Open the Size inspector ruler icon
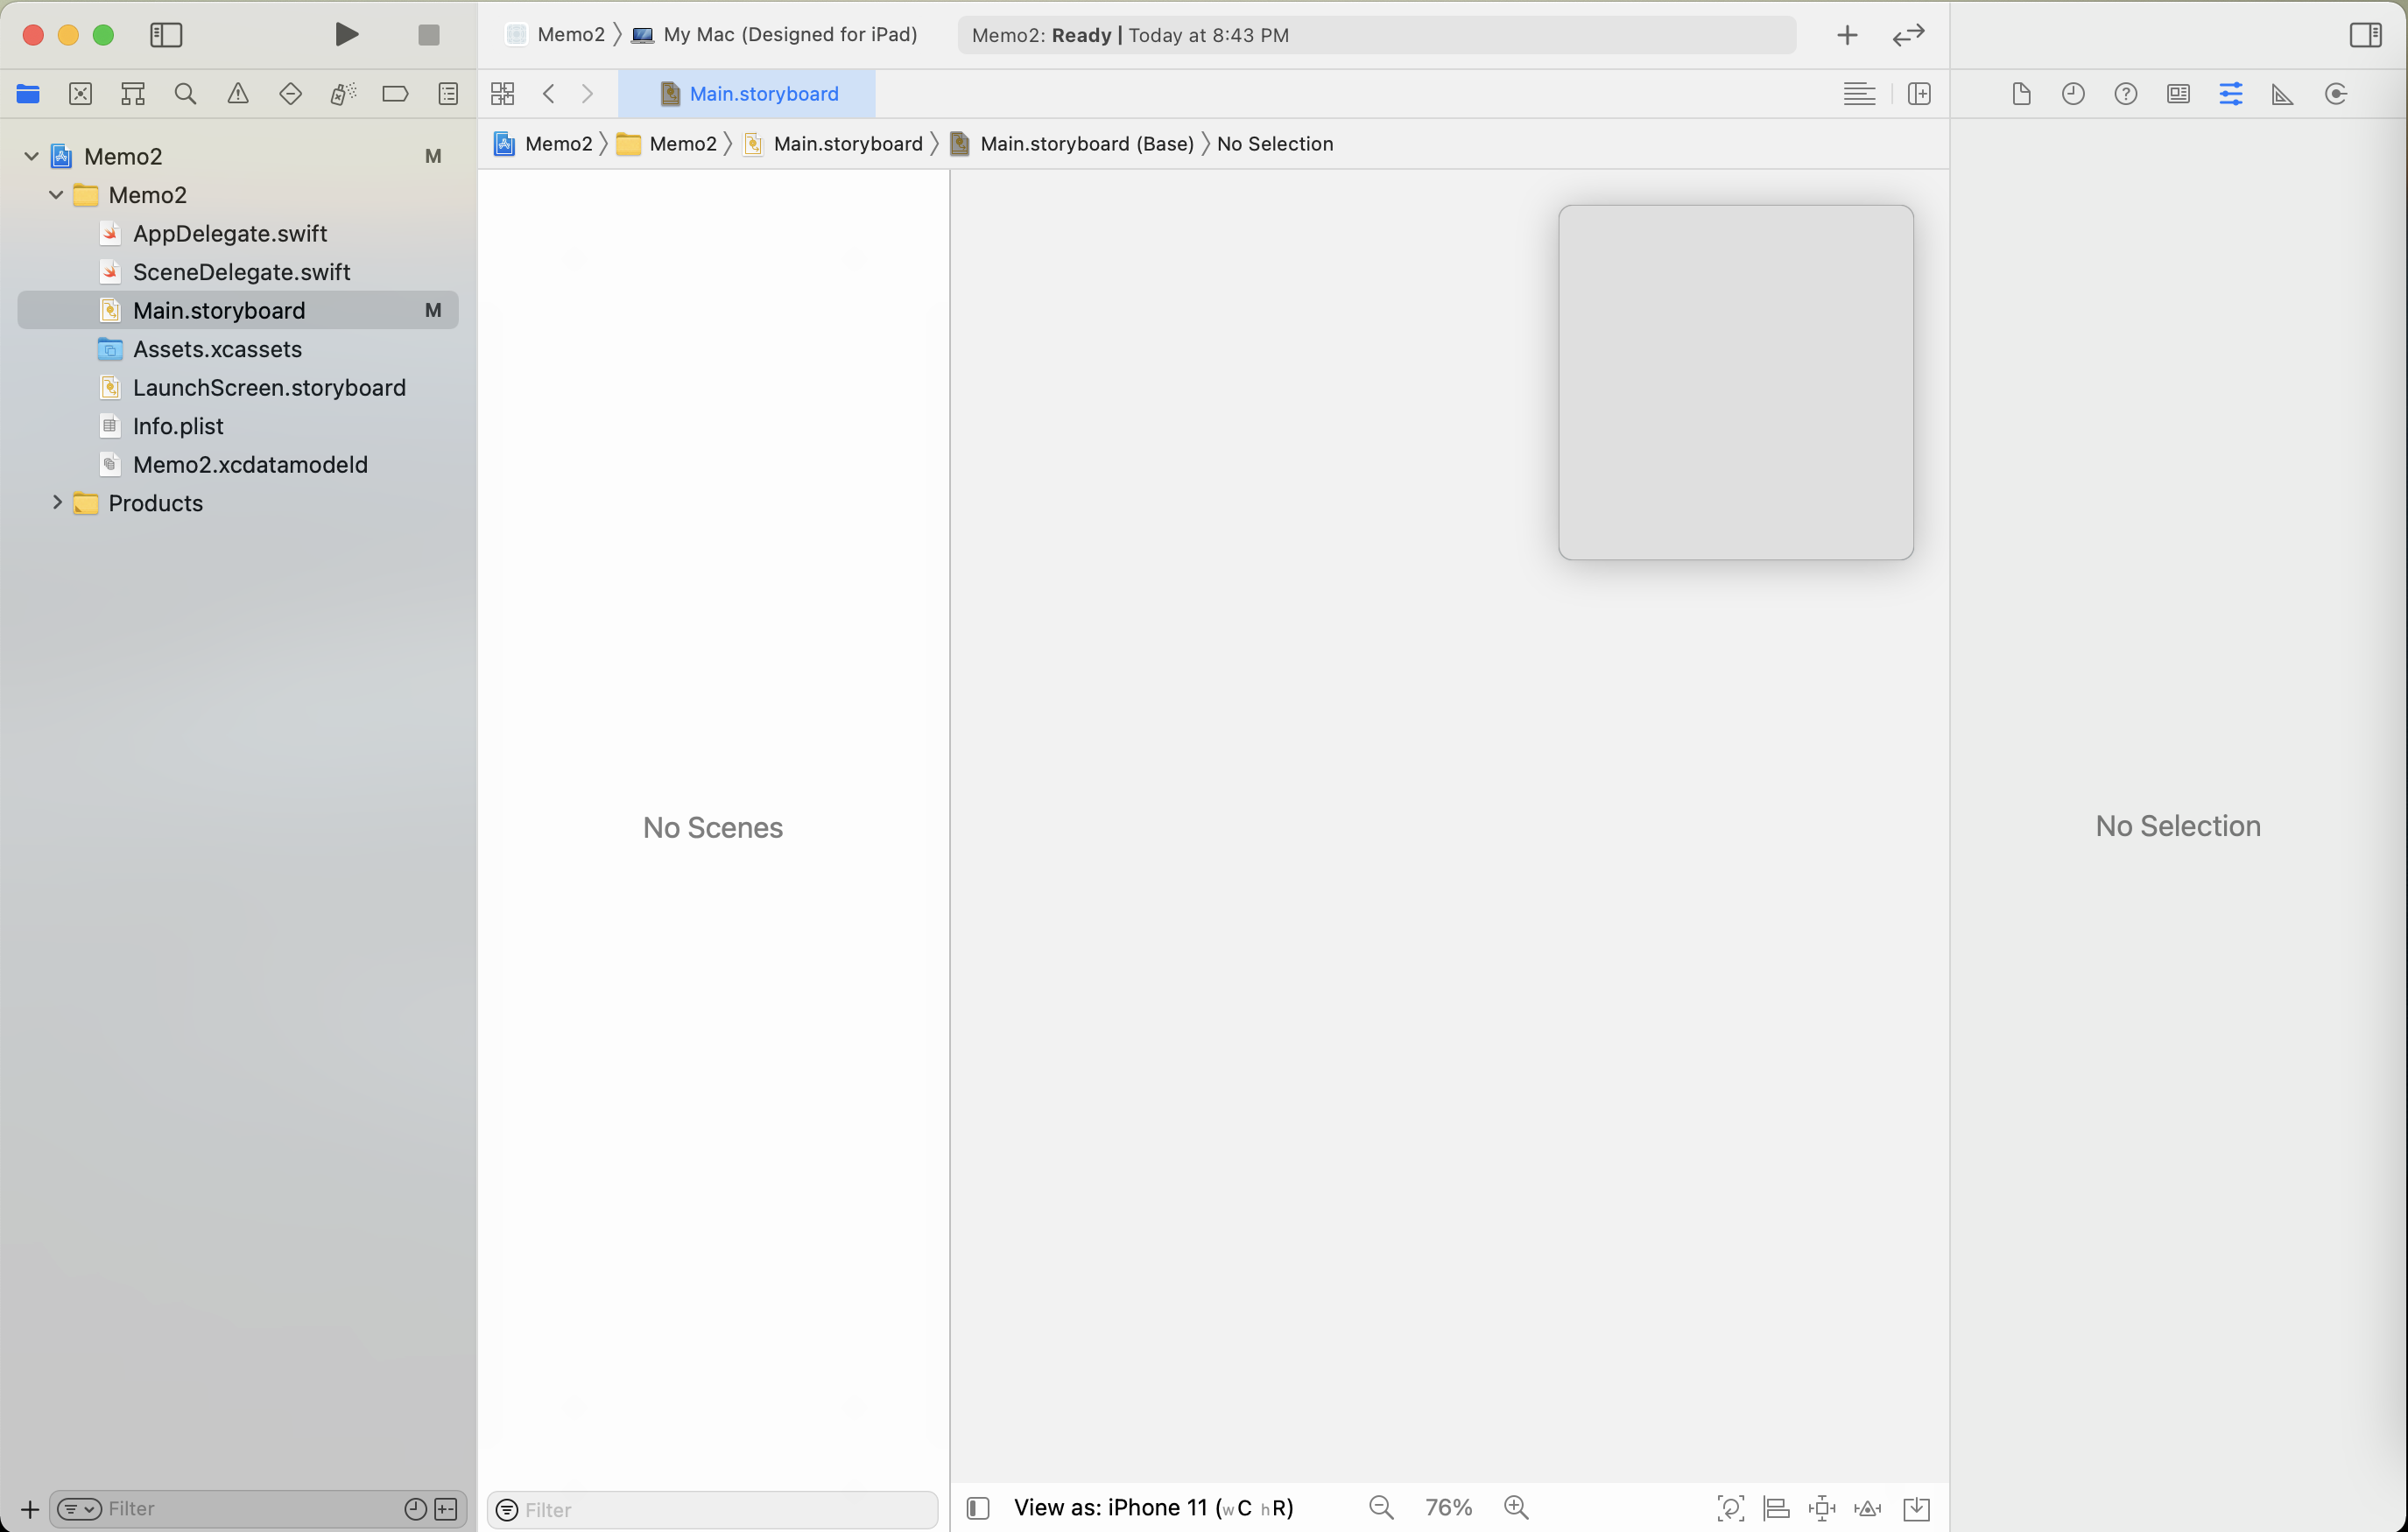This screenshot has width=2408, height=1532. 2282,94
